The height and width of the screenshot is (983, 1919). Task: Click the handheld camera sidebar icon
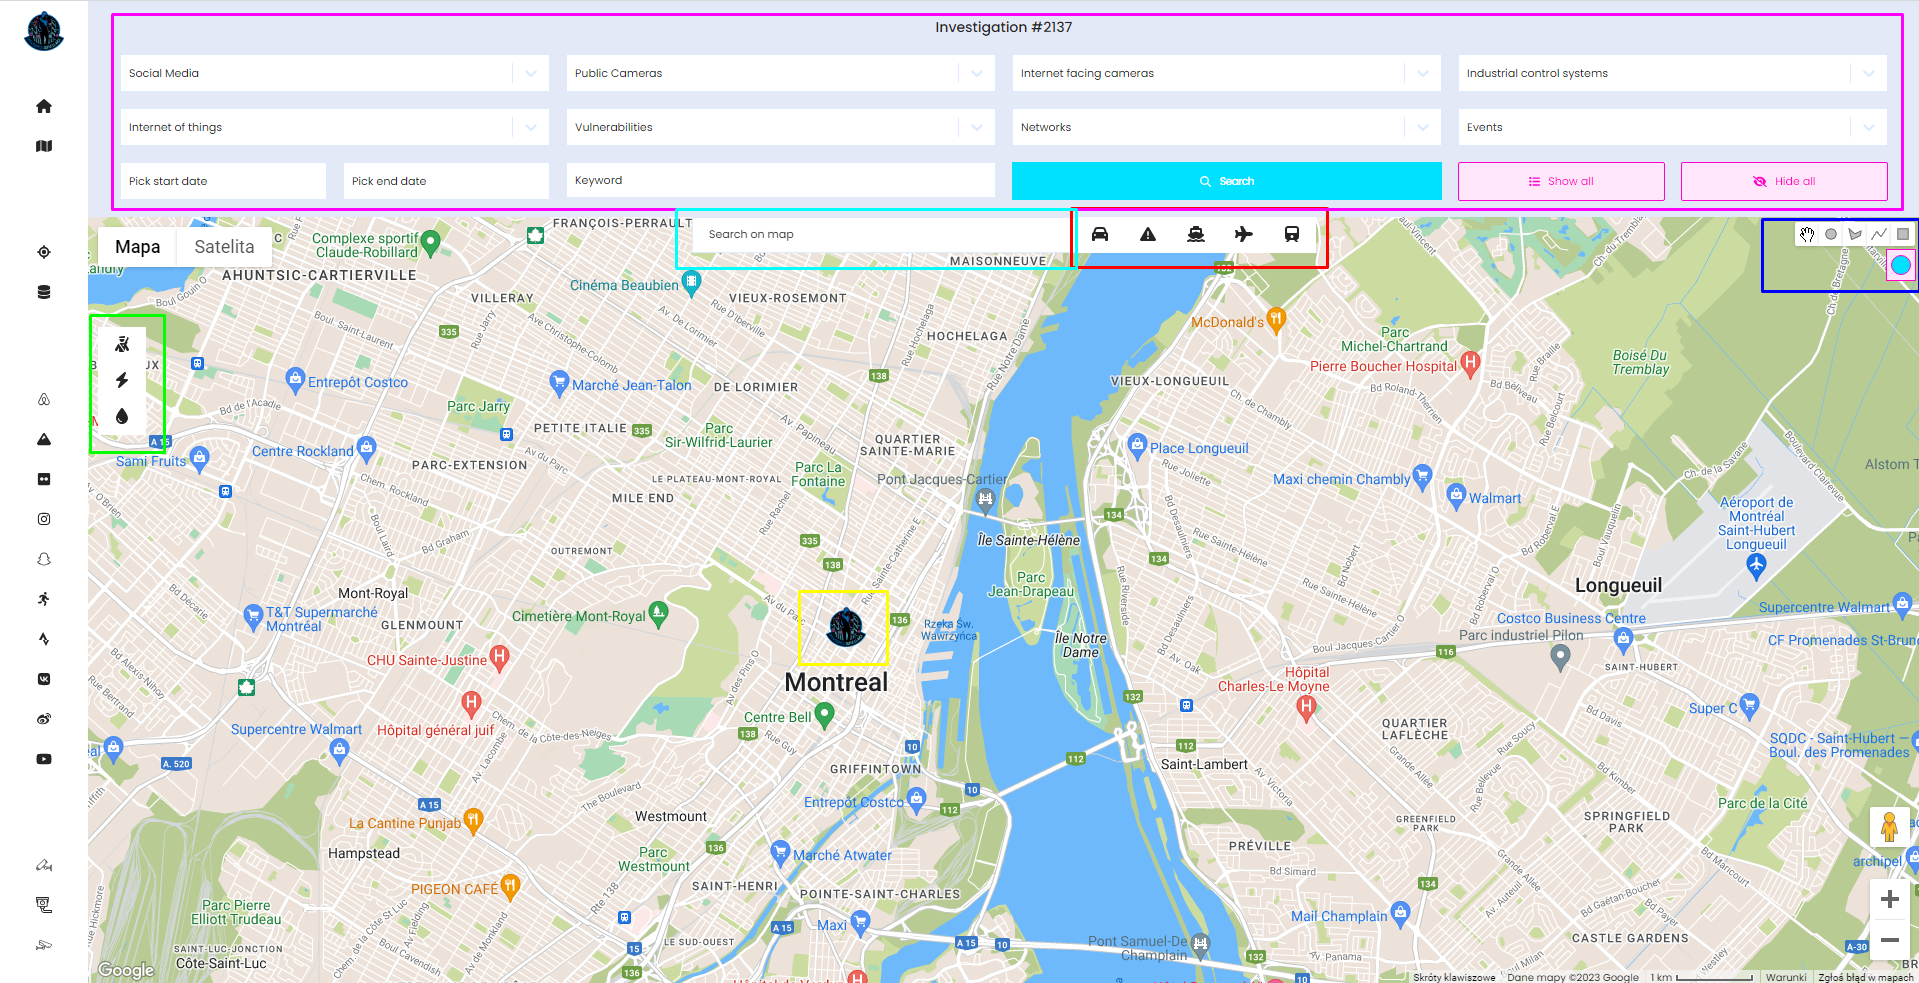click(44, 865)
